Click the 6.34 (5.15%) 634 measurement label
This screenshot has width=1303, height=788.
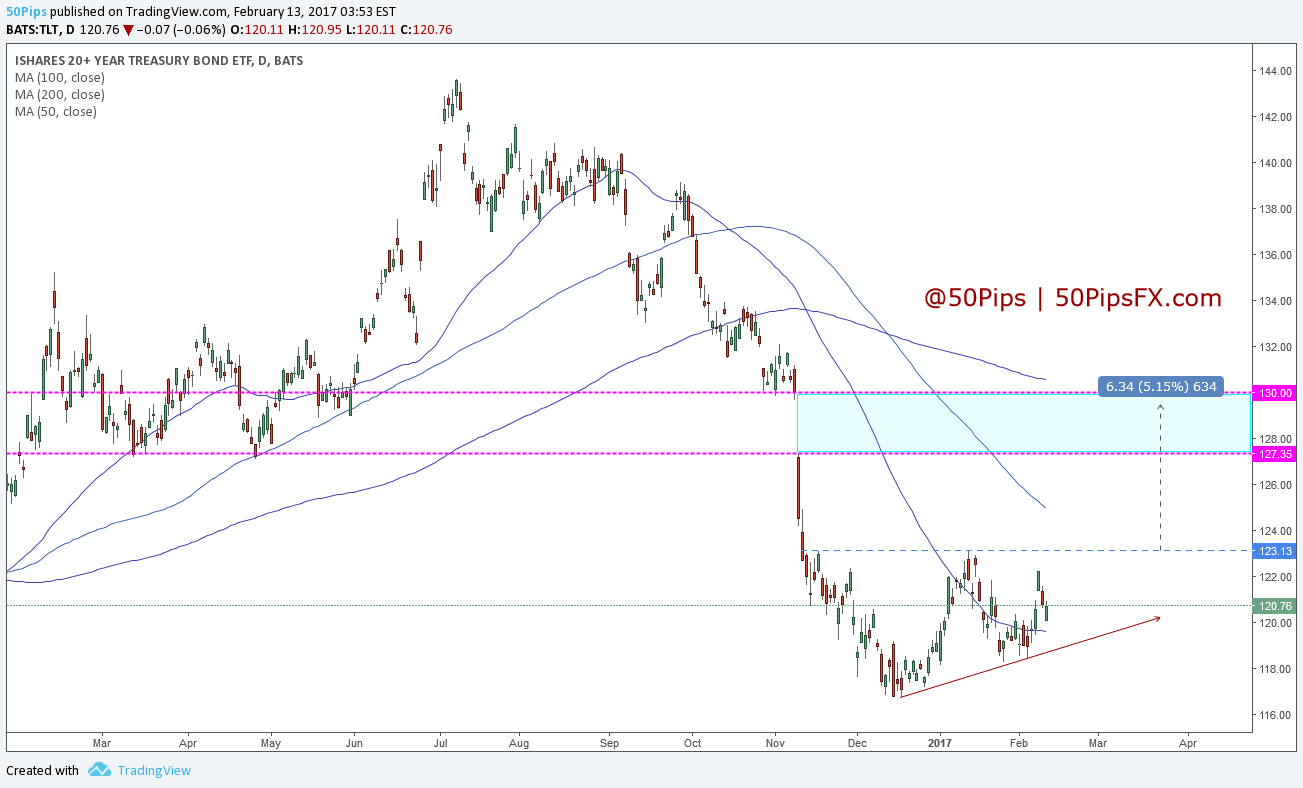point(1160,386)
